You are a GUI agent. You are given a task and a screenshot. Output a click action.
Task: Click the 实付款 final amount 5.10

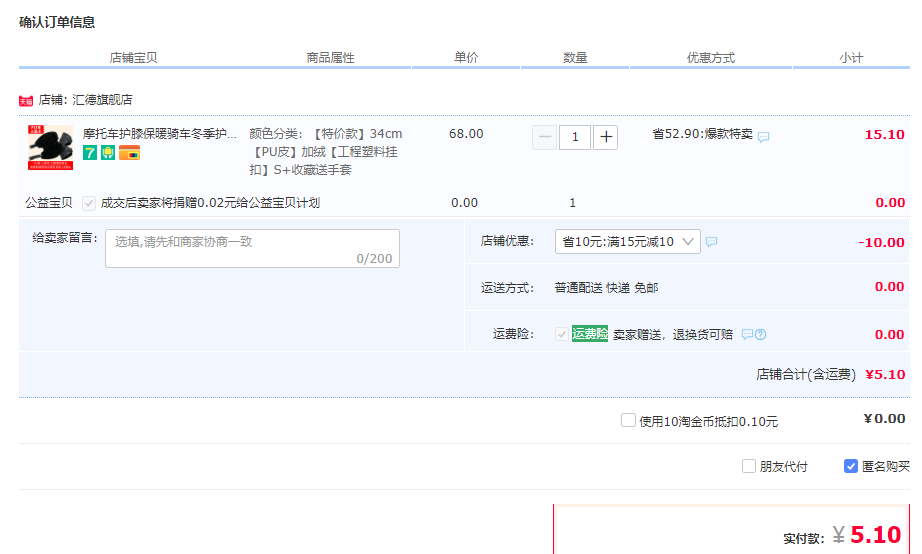coord(876,535)
